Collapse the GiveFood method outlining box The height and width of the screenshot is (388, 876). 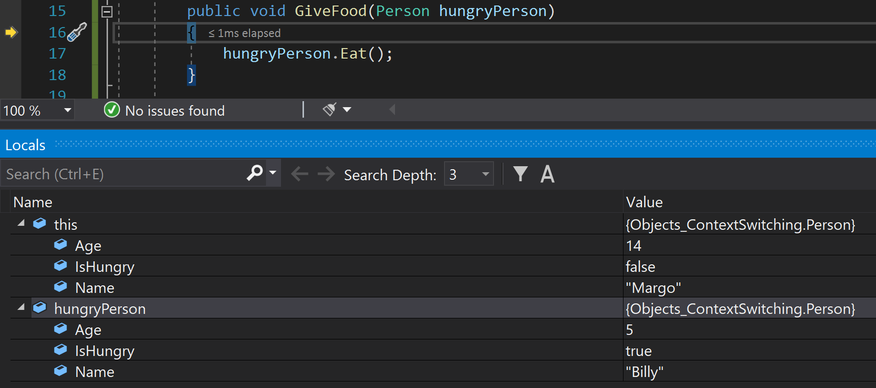[107, 11]
